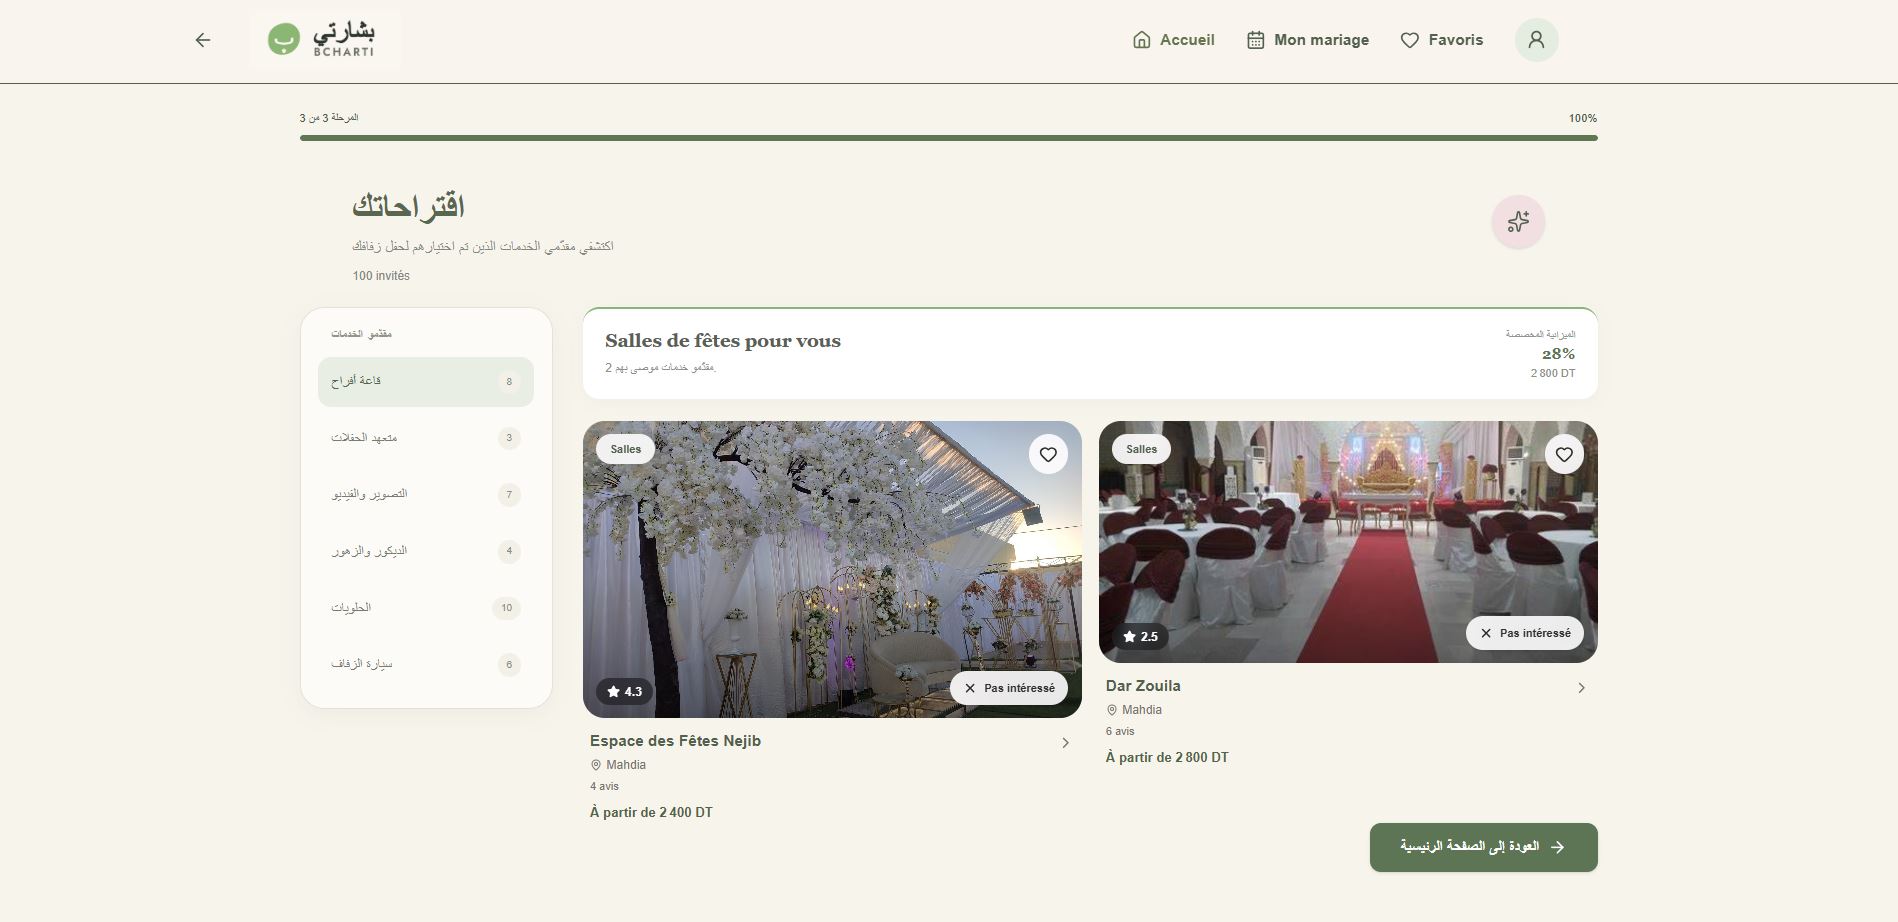
Task: Favorite Dar Zouila with heart icon
Action: pyautogui.click(x=1564, y=454)
